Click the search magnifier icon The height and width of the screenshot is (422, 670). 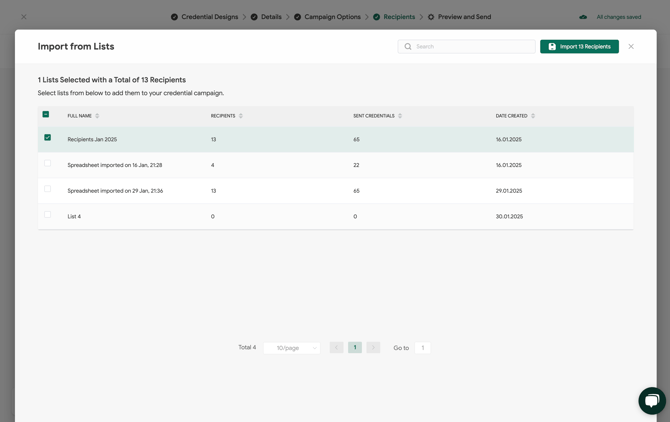[408, 47]
